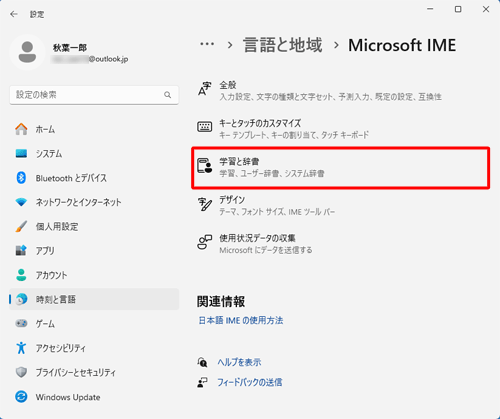Open Windows Update category
The width and height of the screenshot is (500, 419).
point(94,397)
